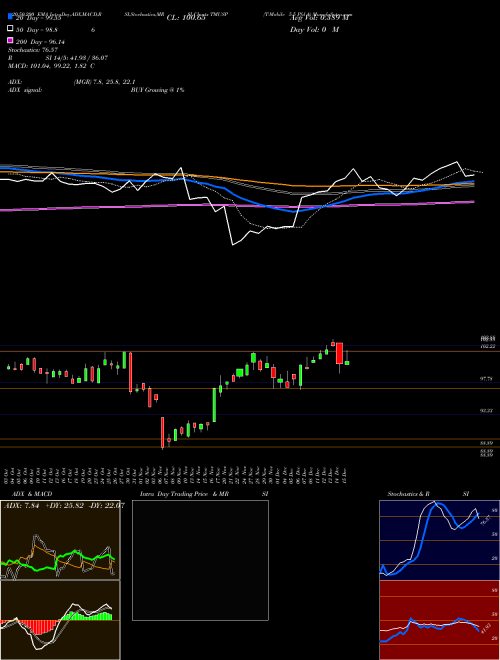Viewport: 500px width, 660px height.
Task: Click the tall green candlestick in mid-November
Action: tap(214, 405)
